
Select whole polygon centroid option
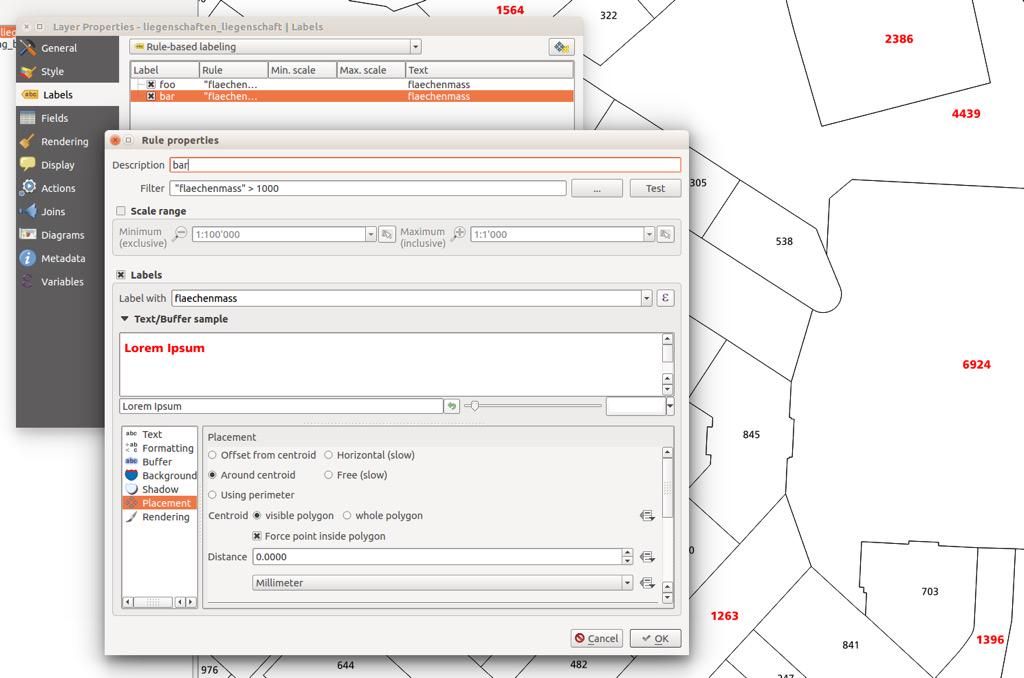[x=347, y=516]
